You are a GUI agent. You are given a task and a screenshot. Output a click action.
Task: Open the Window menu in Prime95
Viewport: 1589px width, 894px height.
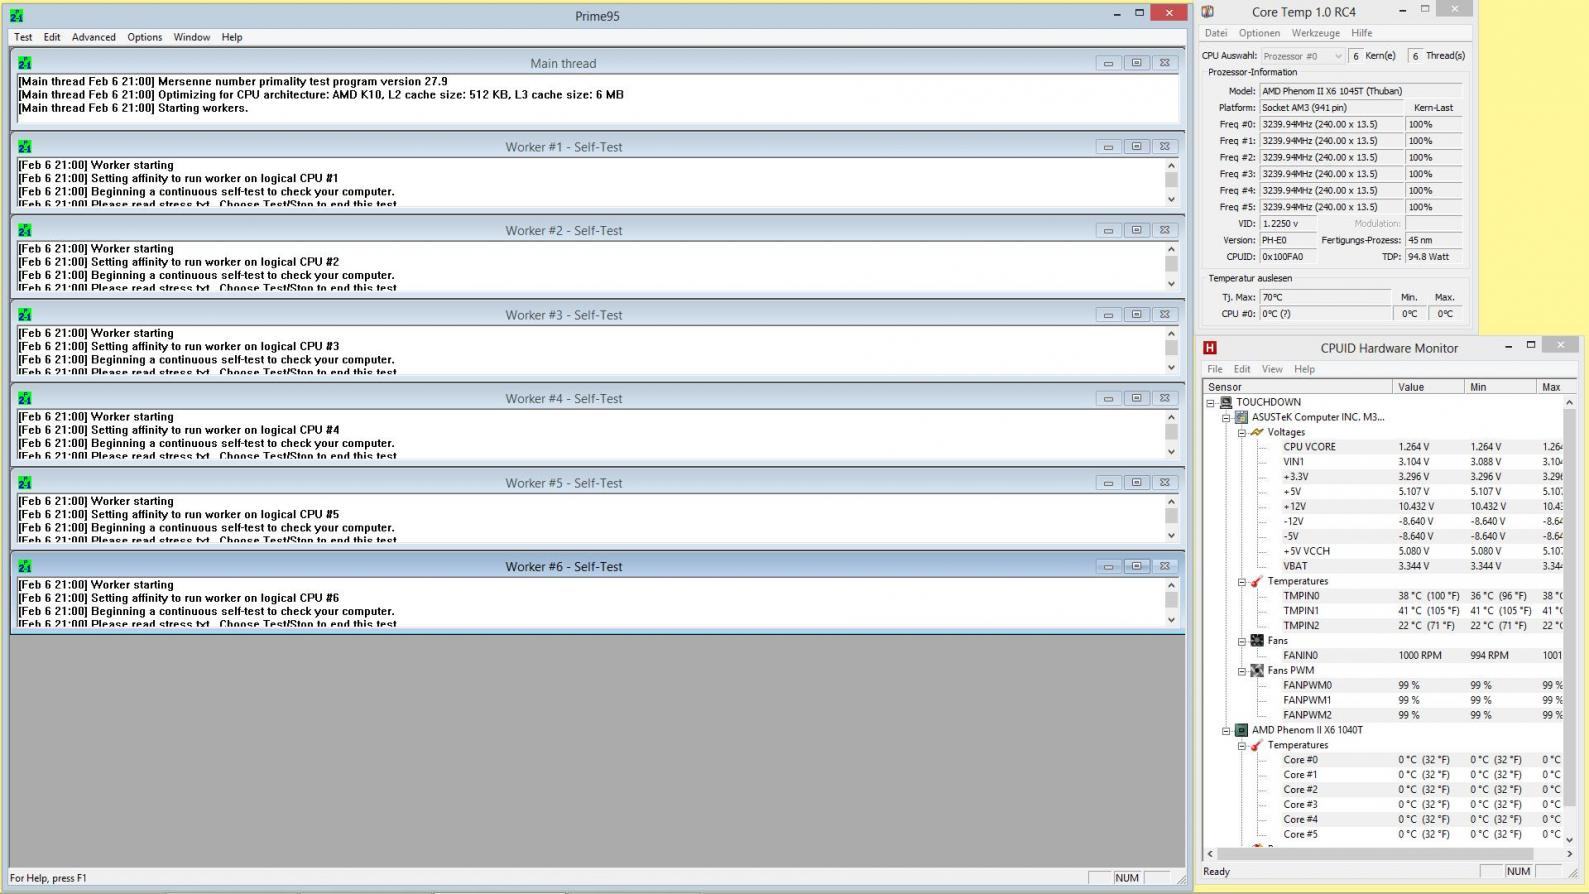tap(191, 37)
